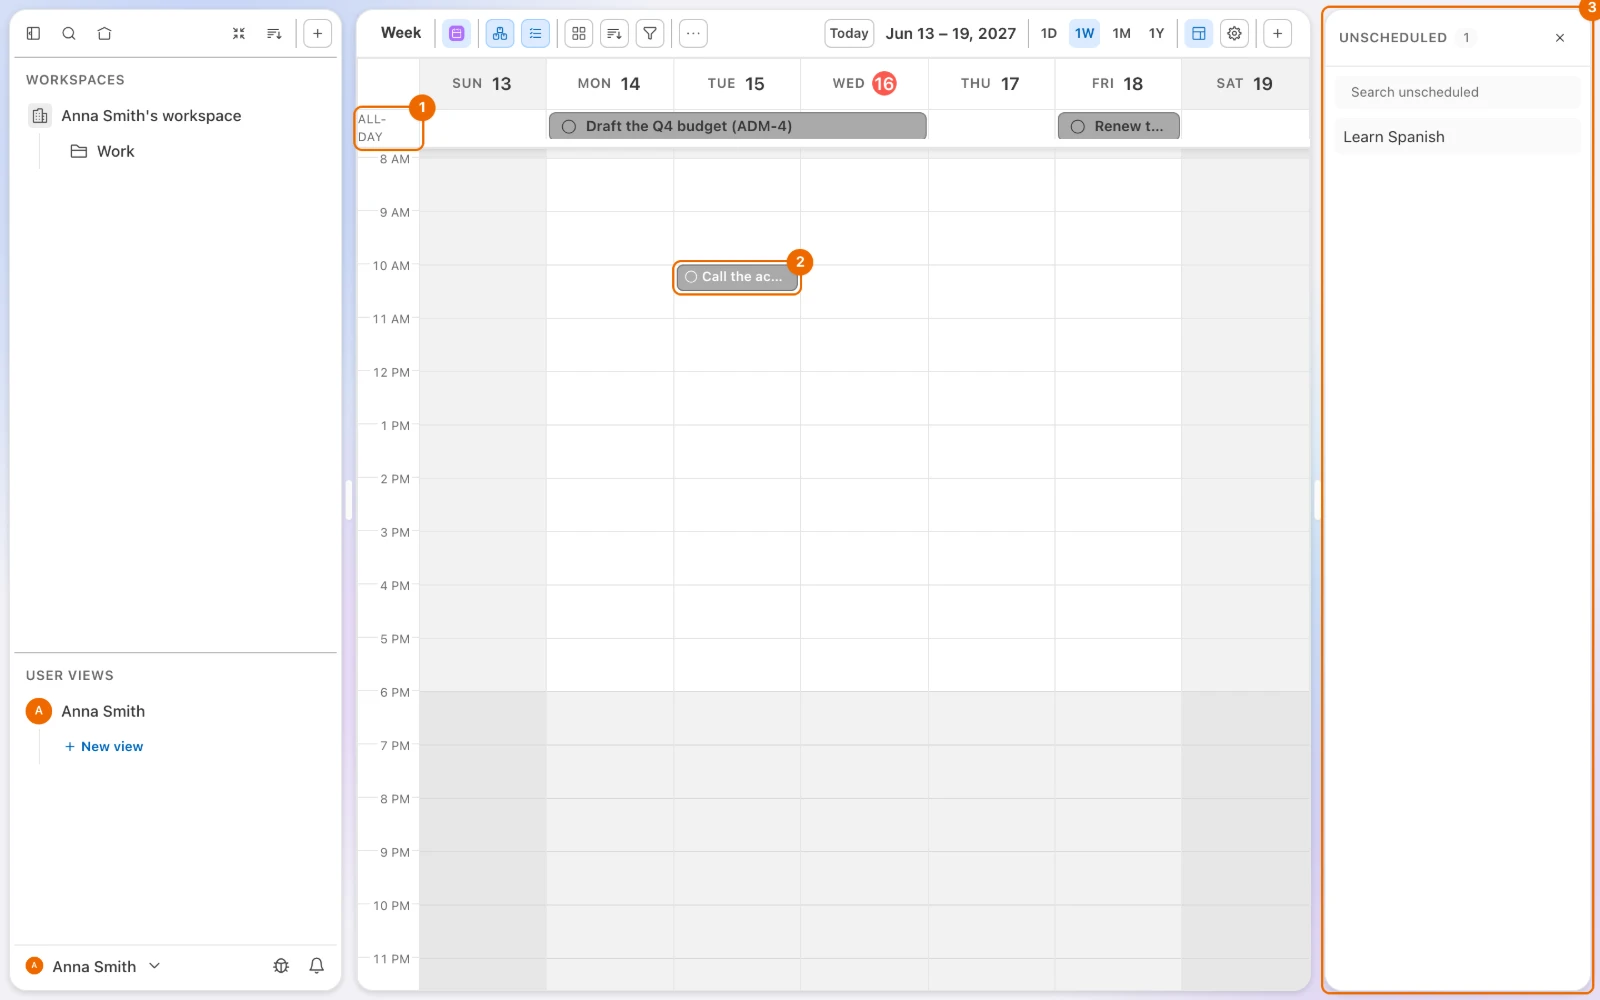Open more options ellipsis button

click(693, 33)
